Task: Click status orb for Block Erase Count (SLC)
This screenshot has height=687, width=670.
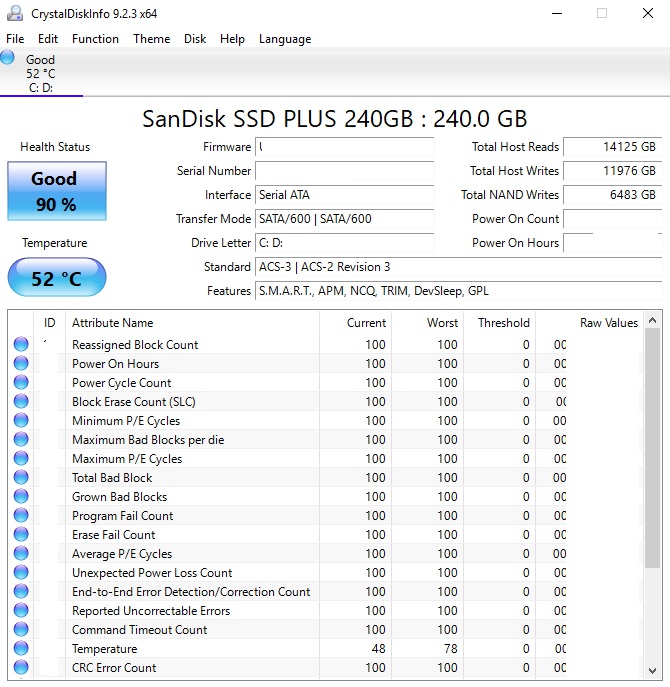Action: pyautogui.click(x=21, y=401)
